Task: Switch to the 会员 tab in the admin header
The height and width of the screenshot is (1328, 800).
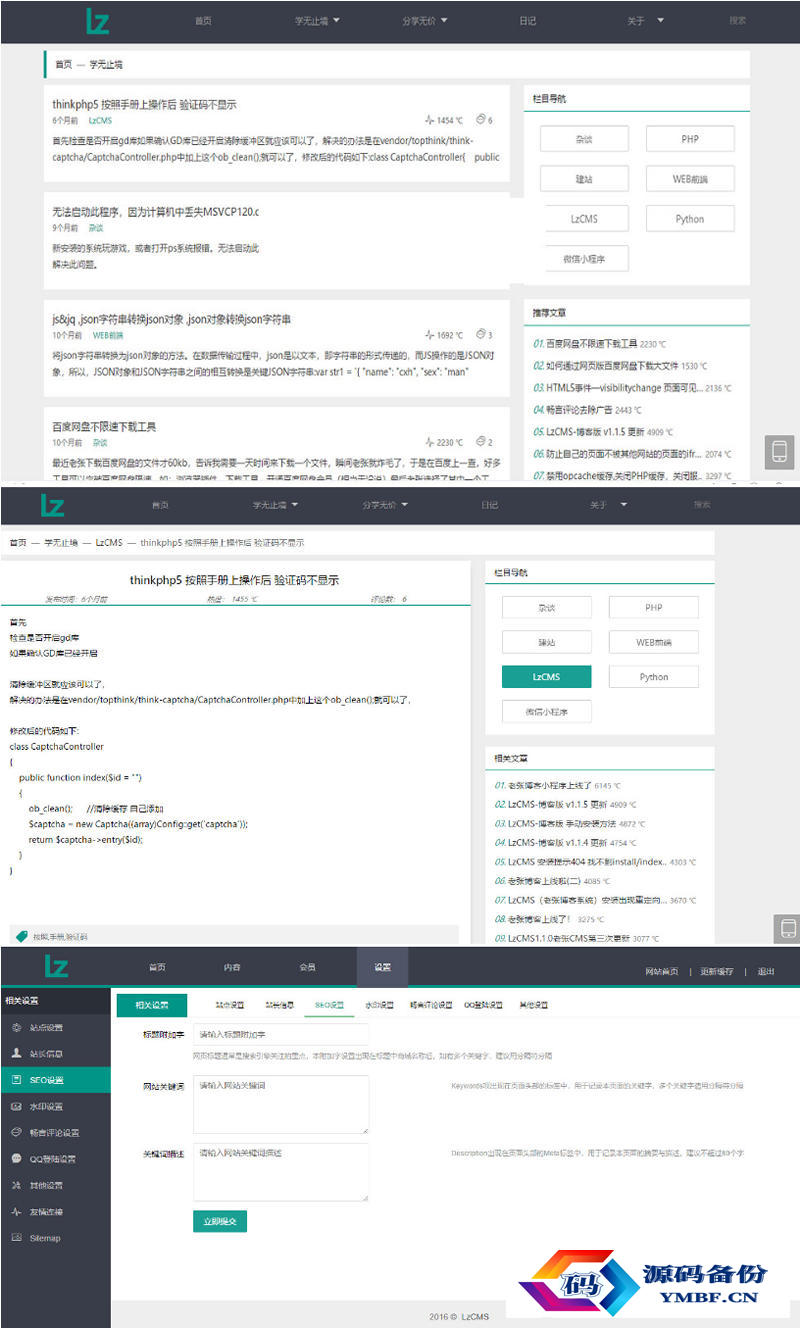Action: [x=307, y=967]
